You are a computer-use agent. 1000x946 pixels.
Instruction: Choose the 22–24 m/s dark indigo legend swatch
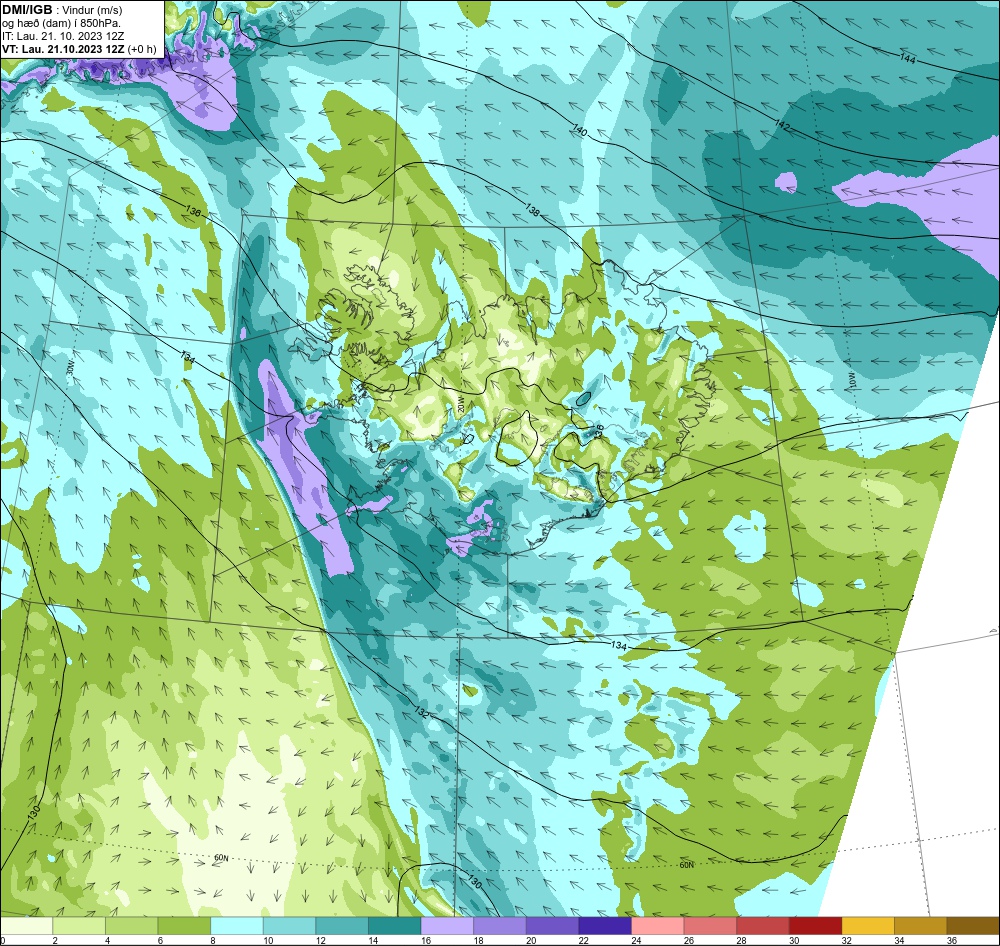pos(605,926)
